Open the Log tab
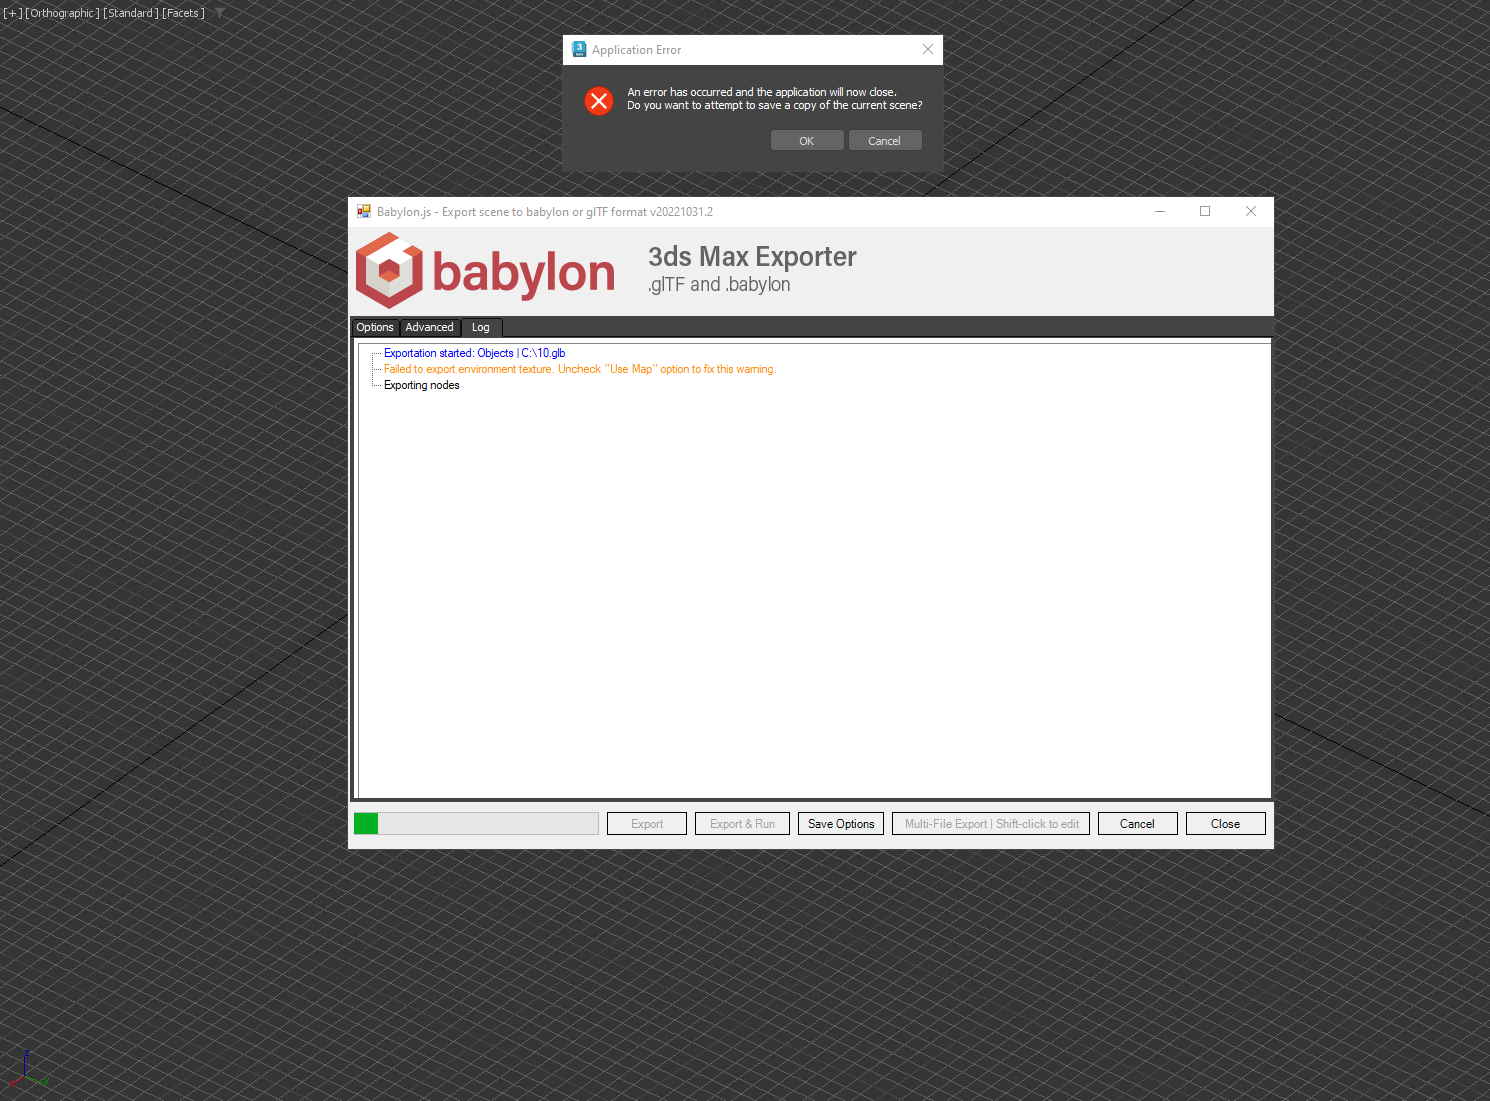This screenshot has width=1490, height=1101. tap(481, 327)
